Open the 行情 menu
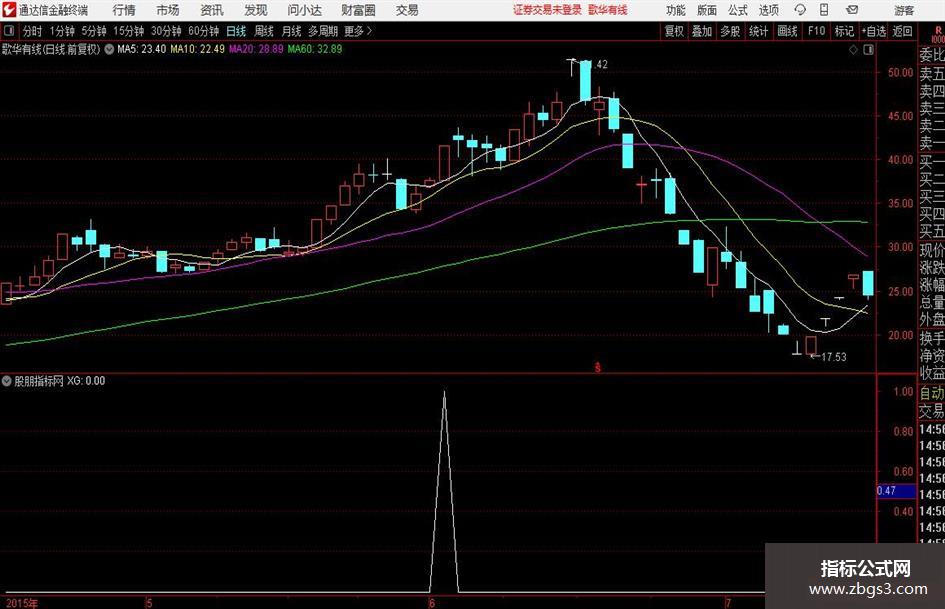Viewport: 945px width, 609px height. pos(124,10)
